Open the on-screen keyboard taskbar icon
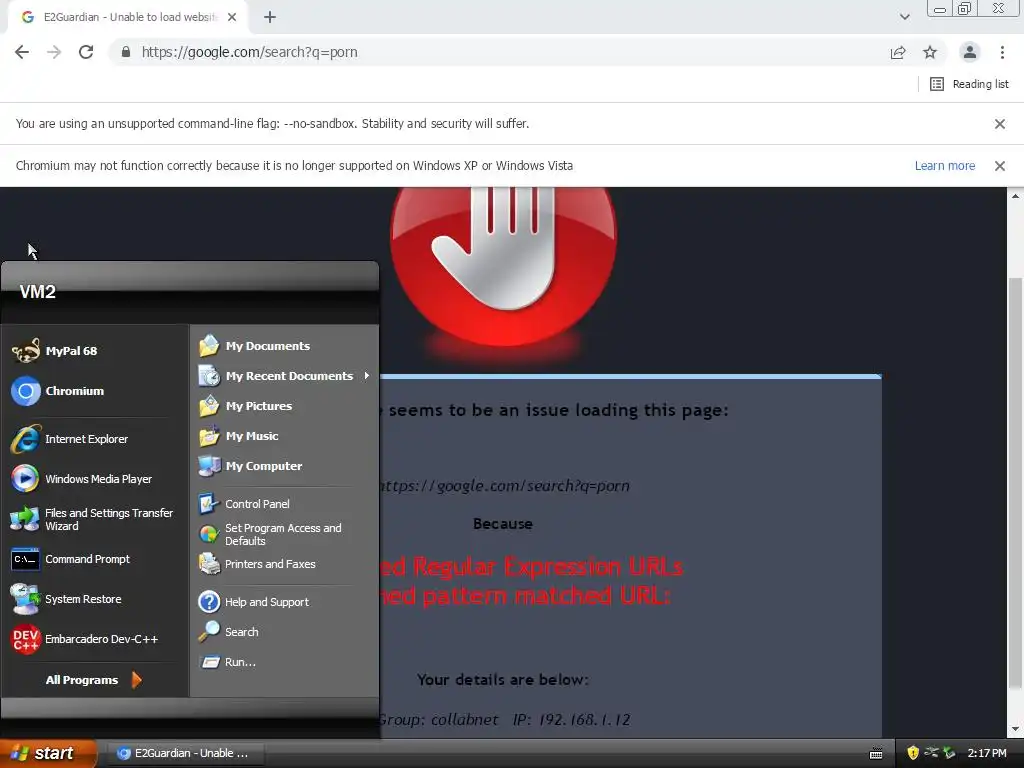The image size is (1024, 768). [876, 754]
